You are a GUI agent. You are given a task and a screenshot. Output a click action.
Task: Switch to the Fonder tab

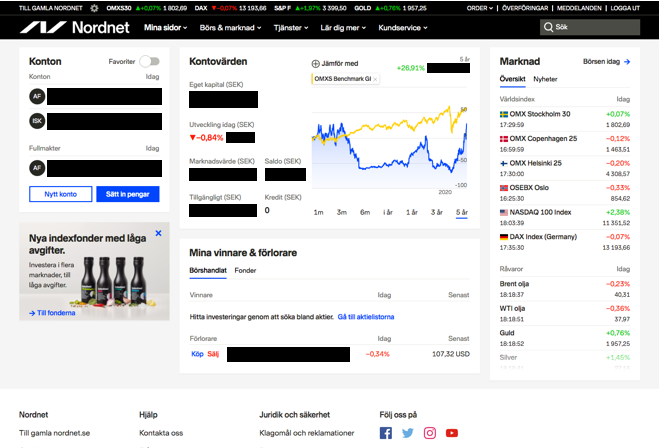tap(245, 270)
